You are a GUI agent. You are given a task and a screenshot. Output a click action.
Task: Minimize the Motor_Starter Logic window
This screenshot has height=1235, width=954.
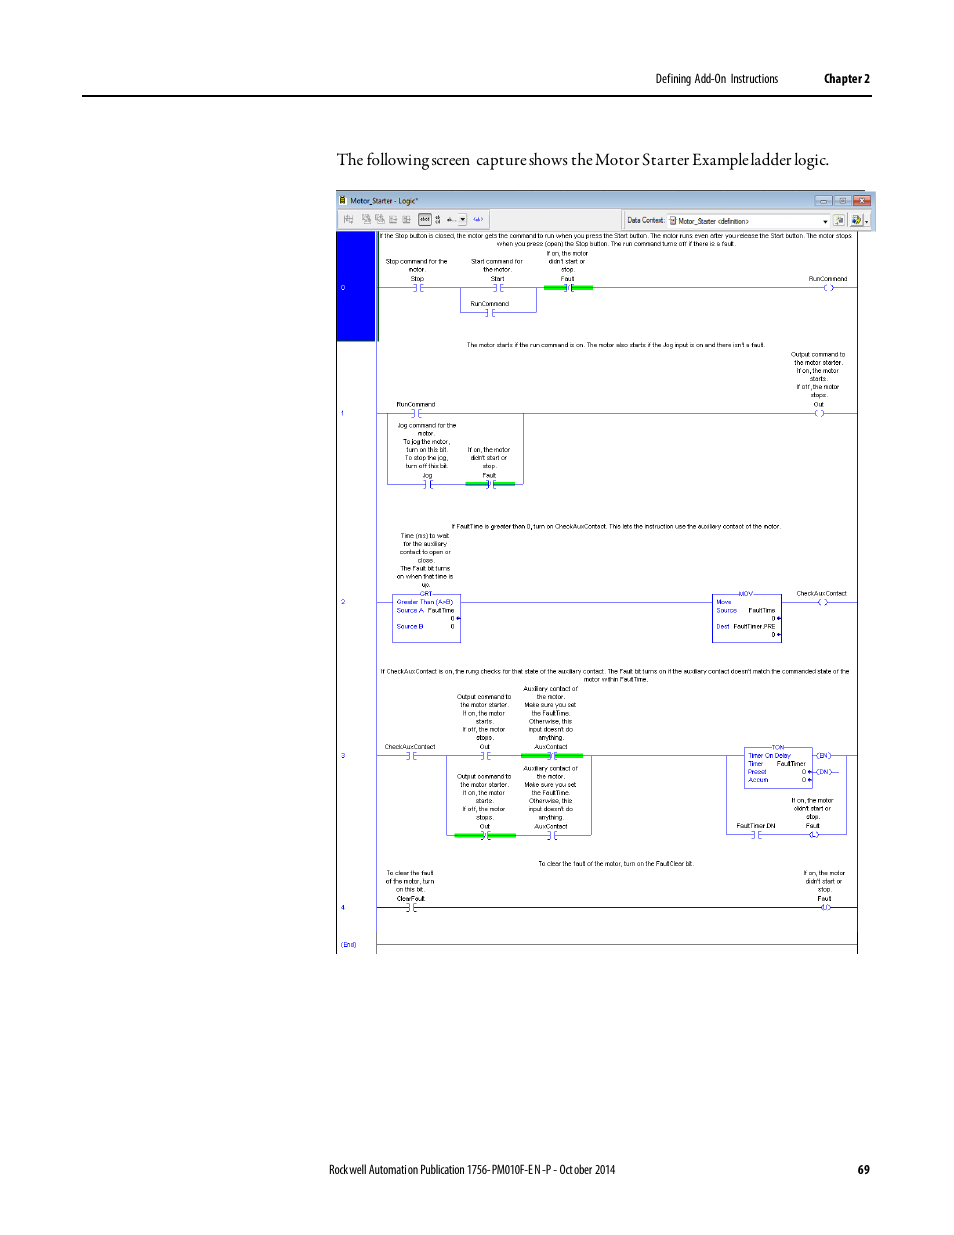coord(823,200)
